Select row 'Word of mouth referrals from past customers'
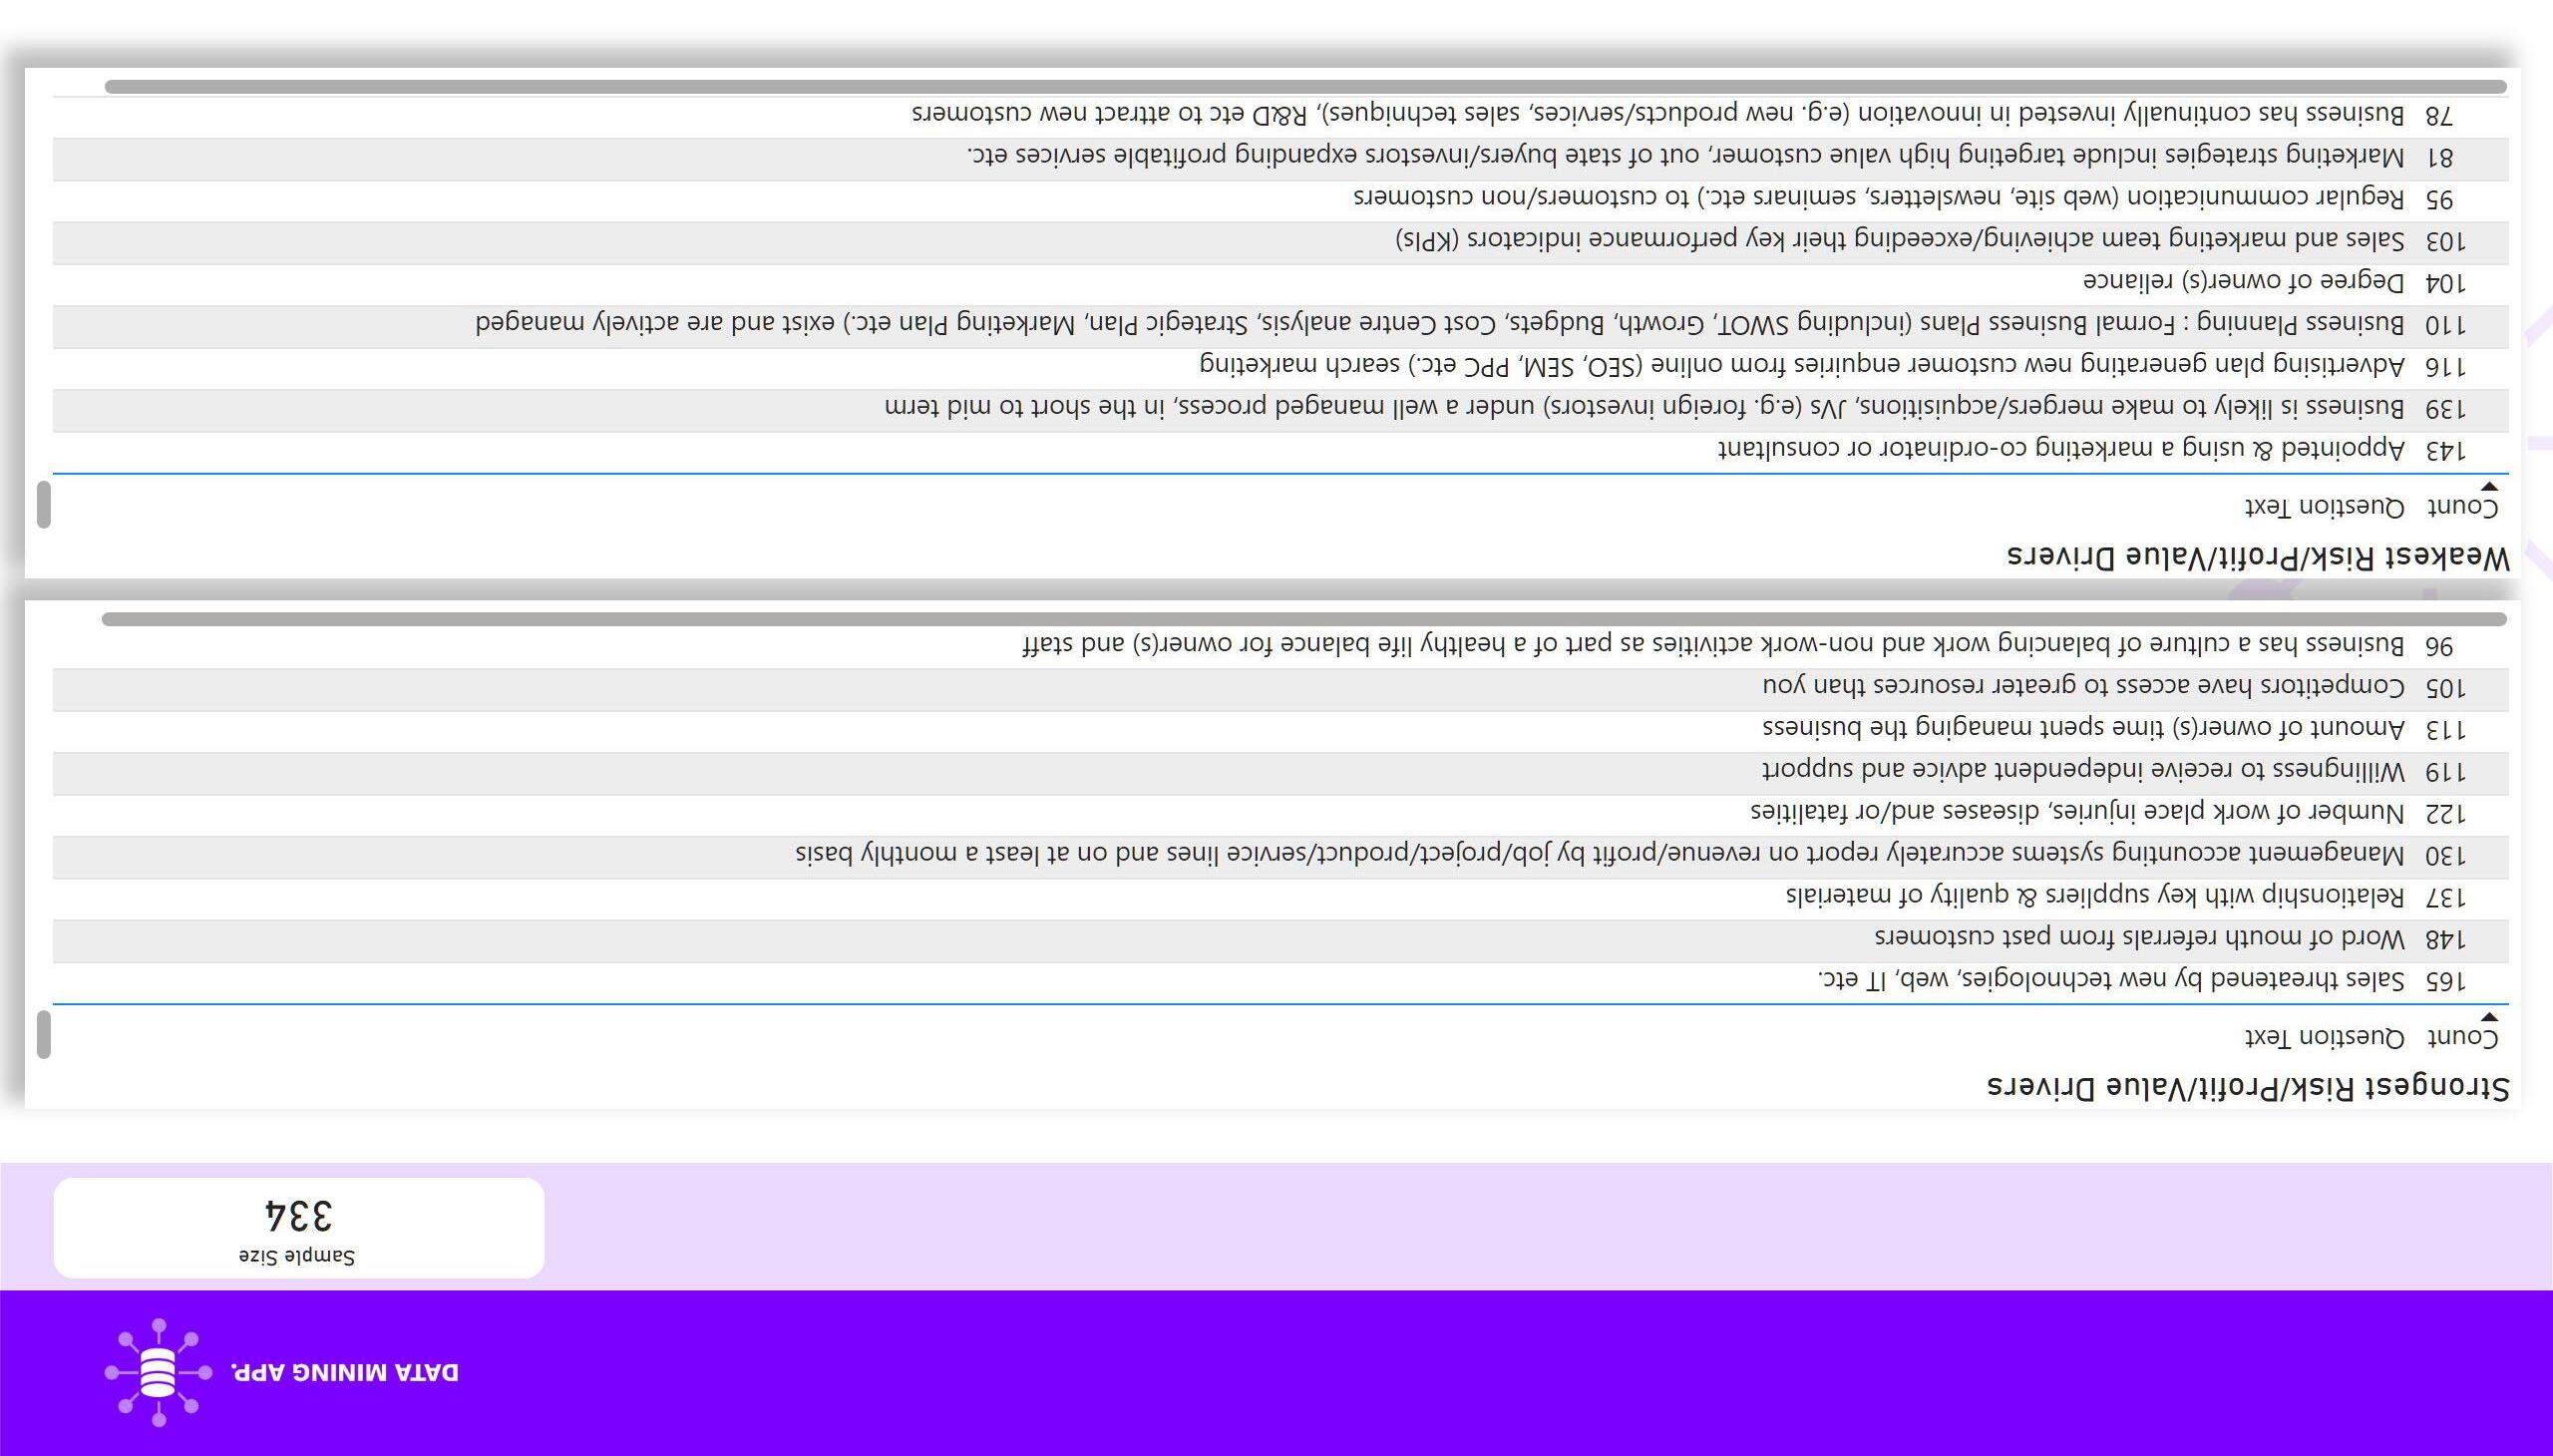This screenshot has height=1456, width=2553. pyautogui.click(x=1281, y=940)
